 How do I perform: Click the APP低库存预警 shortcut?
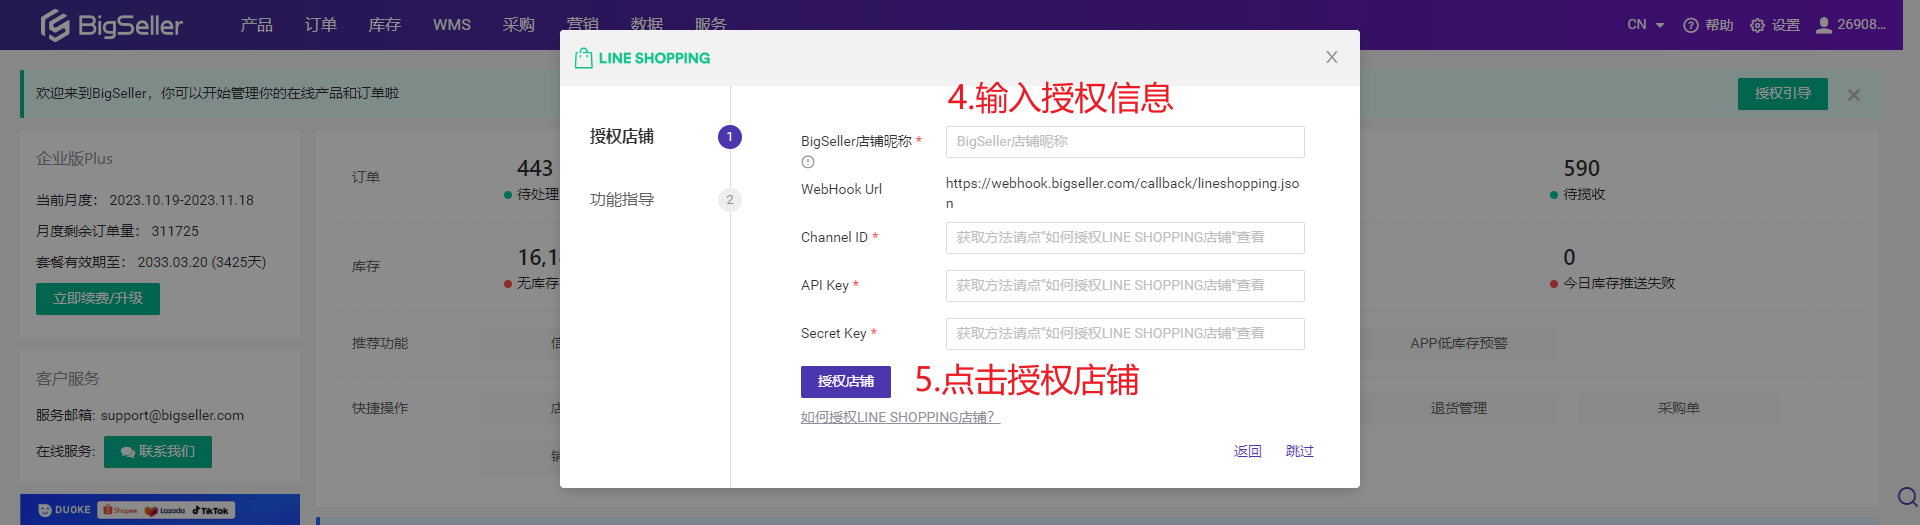tap(1459, 344)
